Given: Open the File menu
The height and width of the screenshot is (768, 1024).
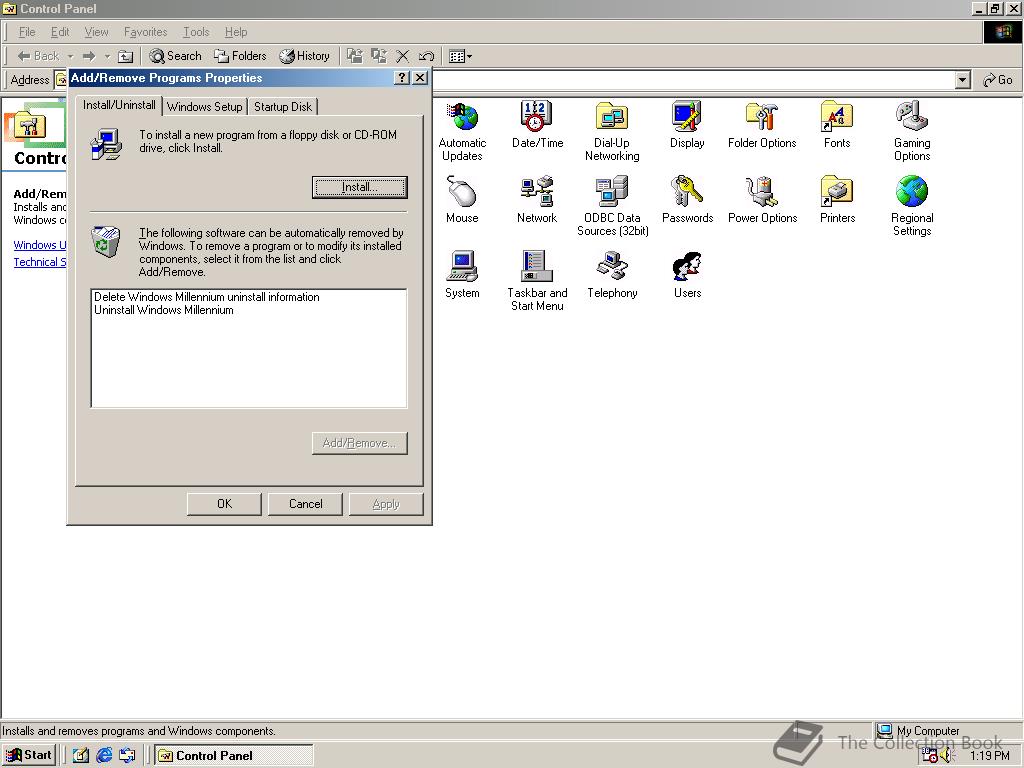Looking at the screenshot, I should [x=27, y=32].
